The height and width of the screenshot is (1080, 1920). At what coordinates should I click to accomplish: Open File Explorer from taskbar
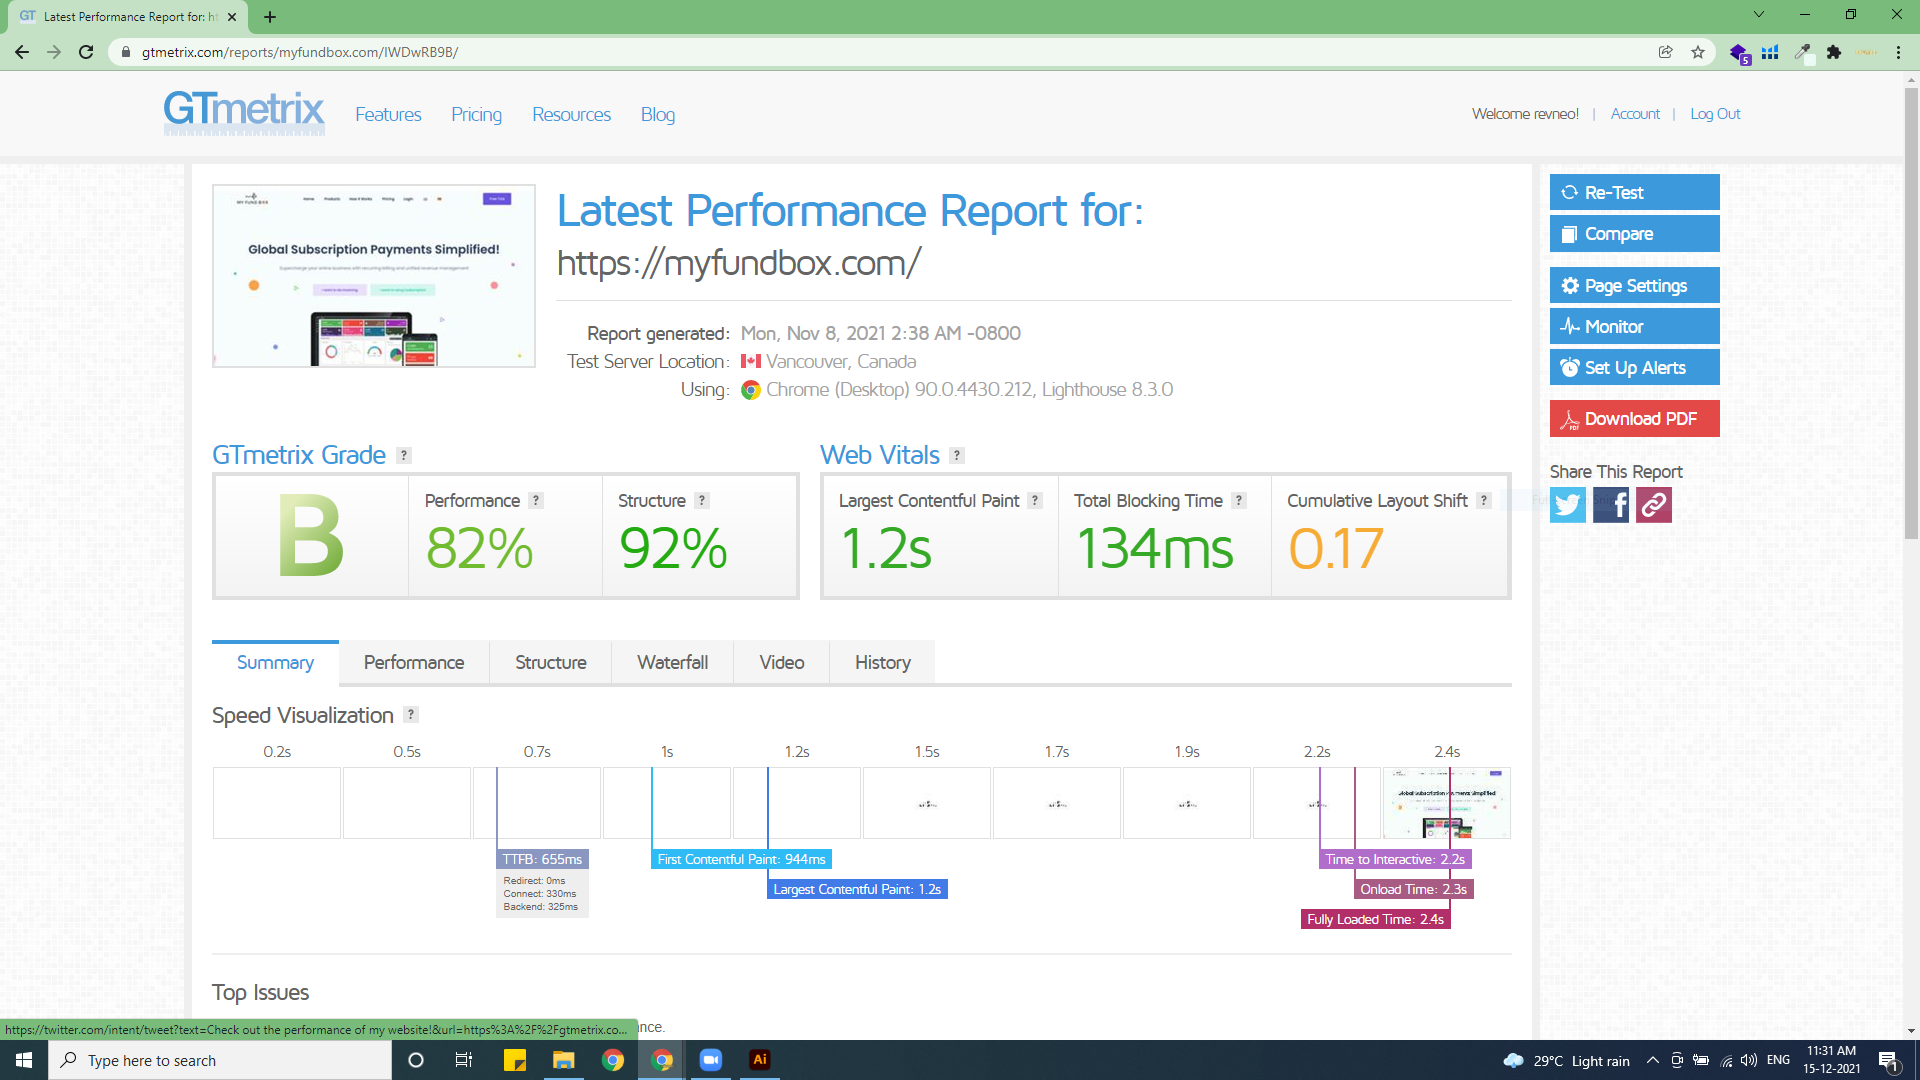[x=564, y=1060]
